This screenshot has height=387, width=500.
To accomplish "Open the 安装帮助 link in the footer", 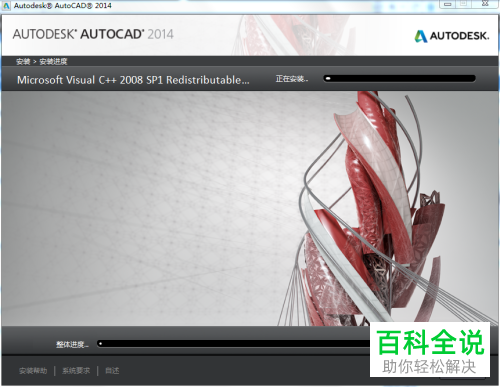I will 33,371.
